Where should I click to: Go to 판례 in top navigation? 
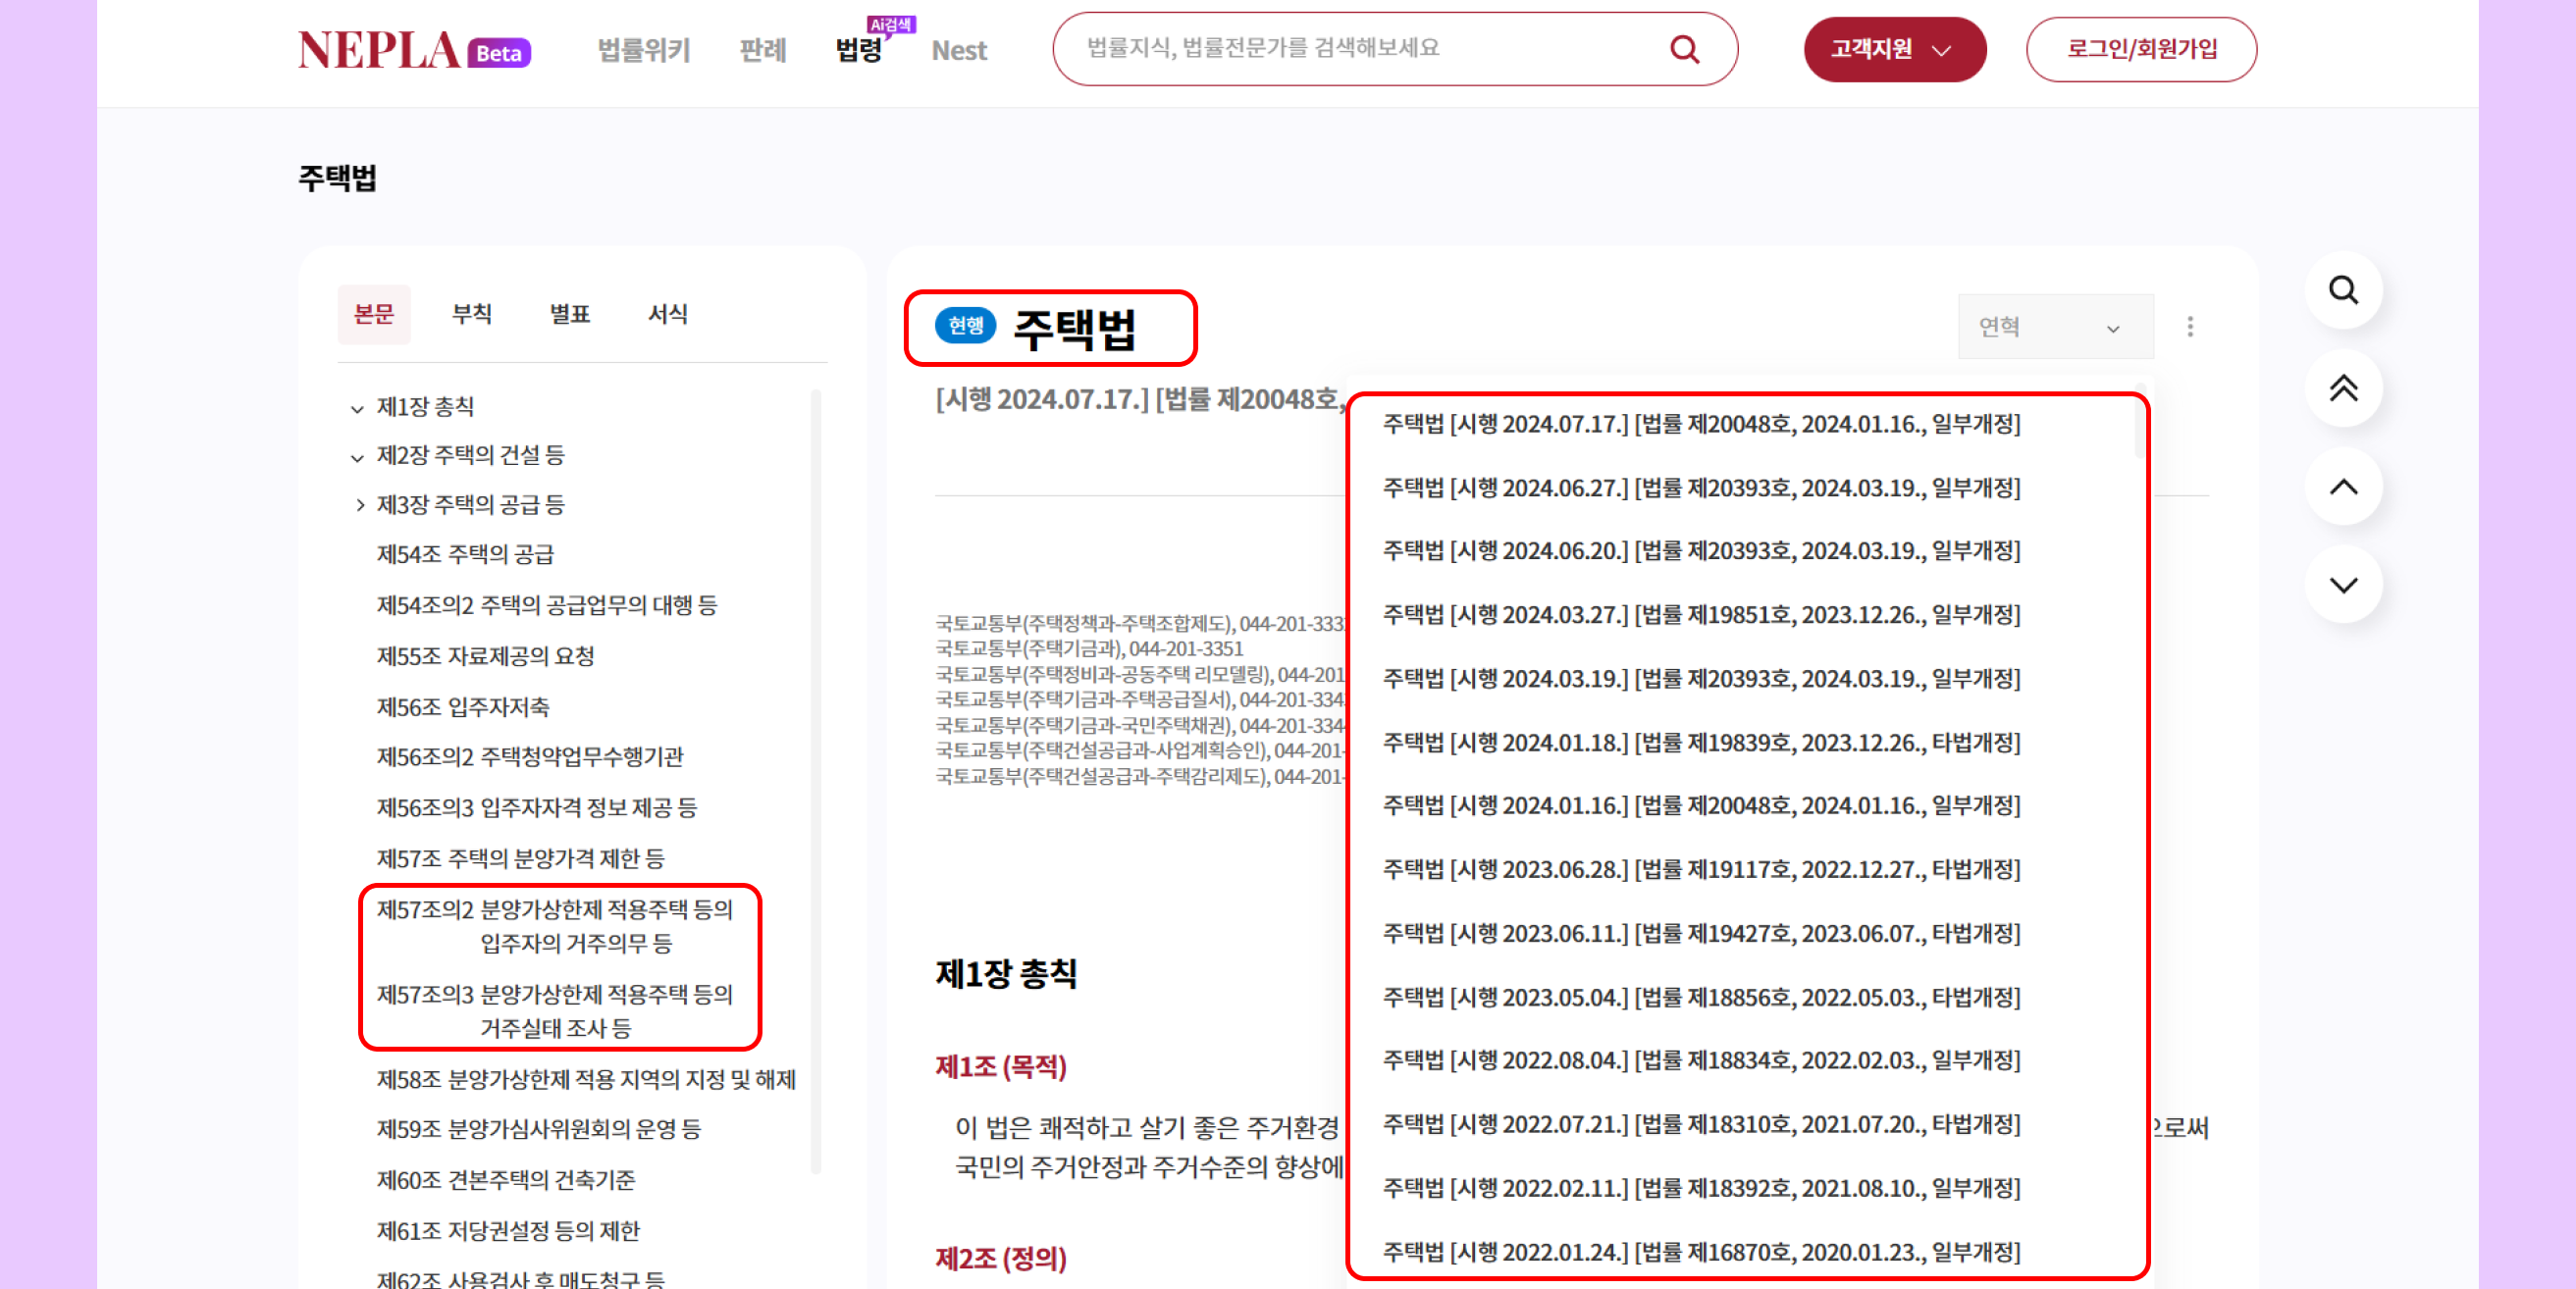(762, 50)
